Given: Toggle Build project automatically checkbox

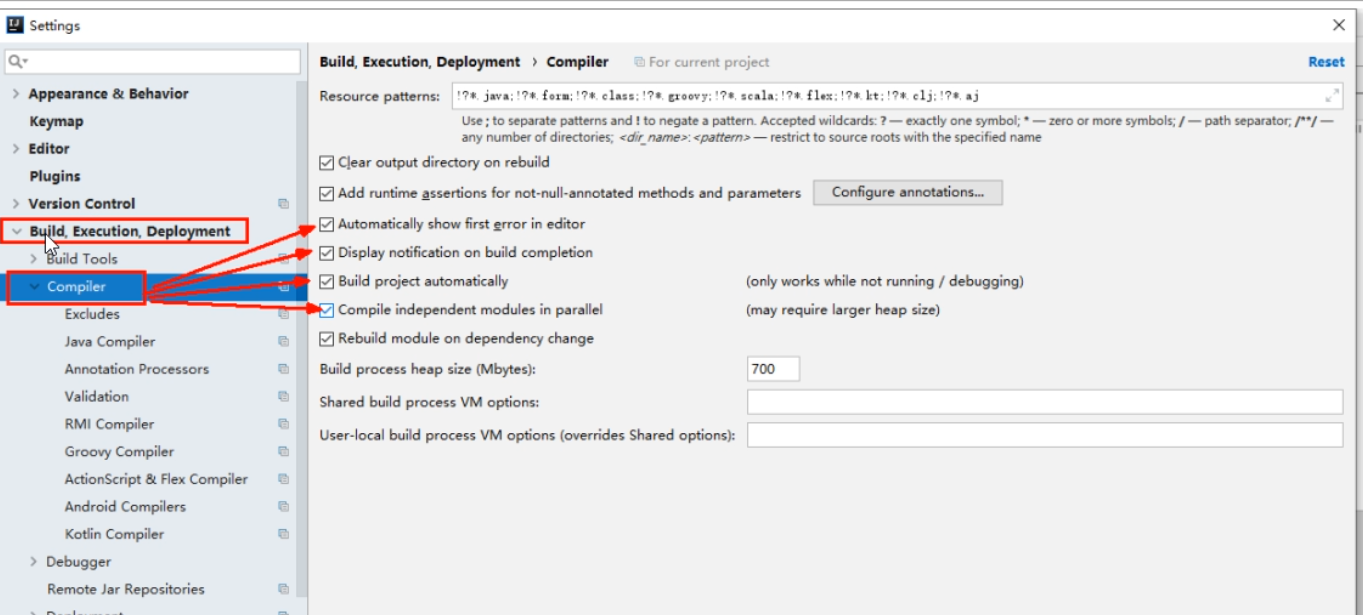Looking at the screenshot, I should click(327, 281).
